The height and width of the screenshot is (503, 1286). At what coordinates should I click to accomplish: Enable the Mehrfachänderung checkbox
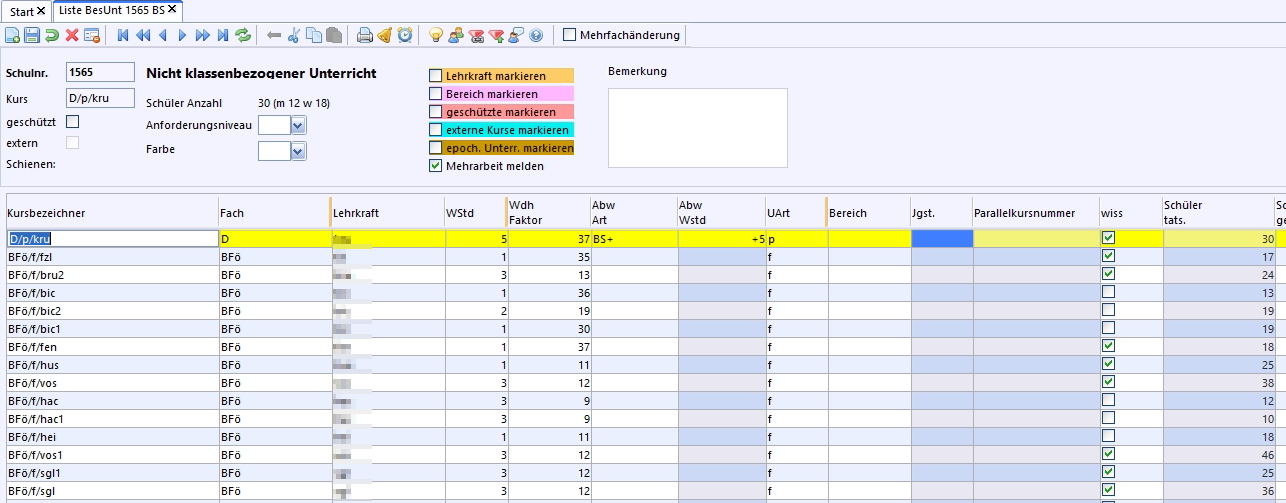[x=570, y=35]
